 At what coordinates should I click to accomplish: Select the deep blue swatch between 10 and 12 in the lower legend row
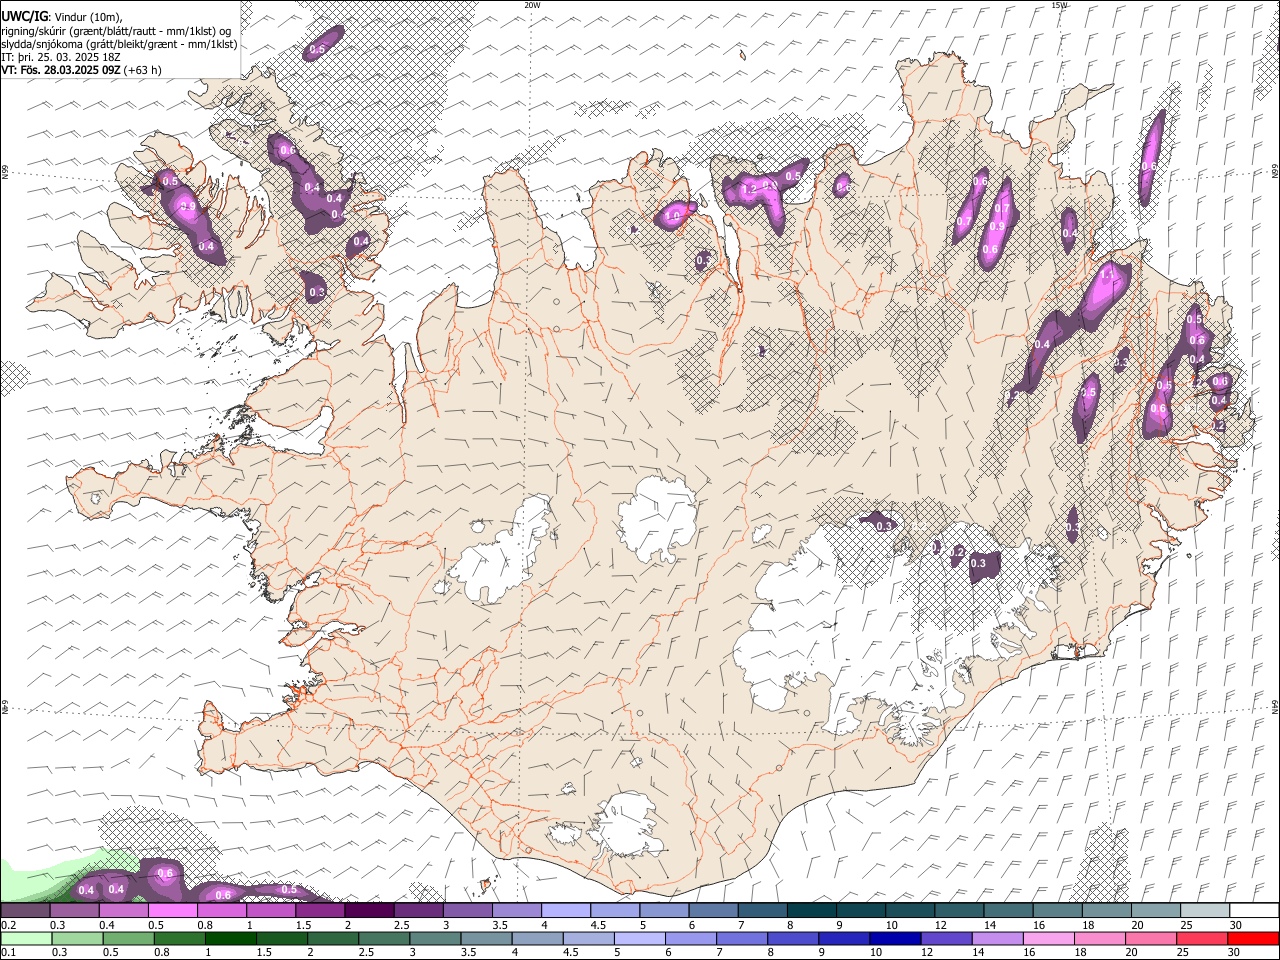893,939
